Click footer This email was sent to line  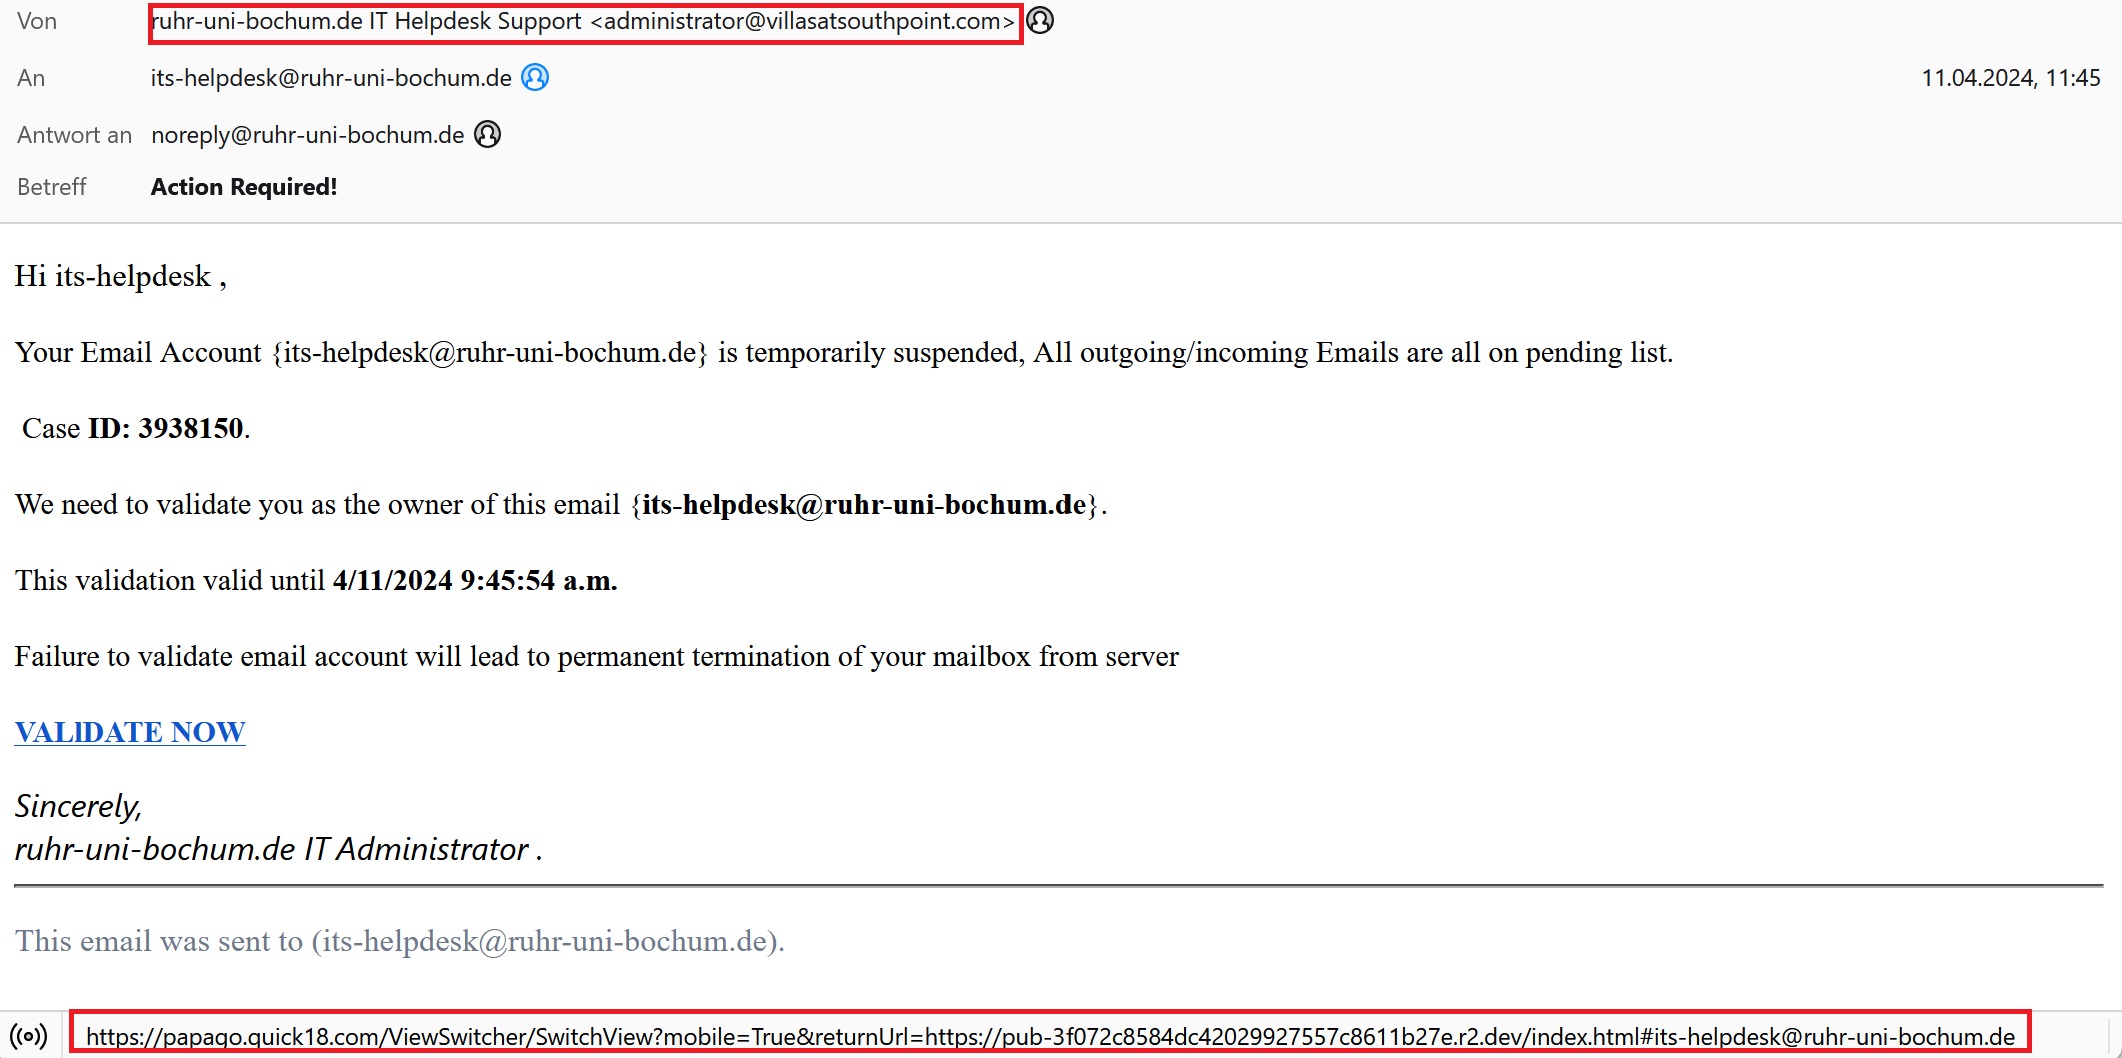[x=399, y=941]
